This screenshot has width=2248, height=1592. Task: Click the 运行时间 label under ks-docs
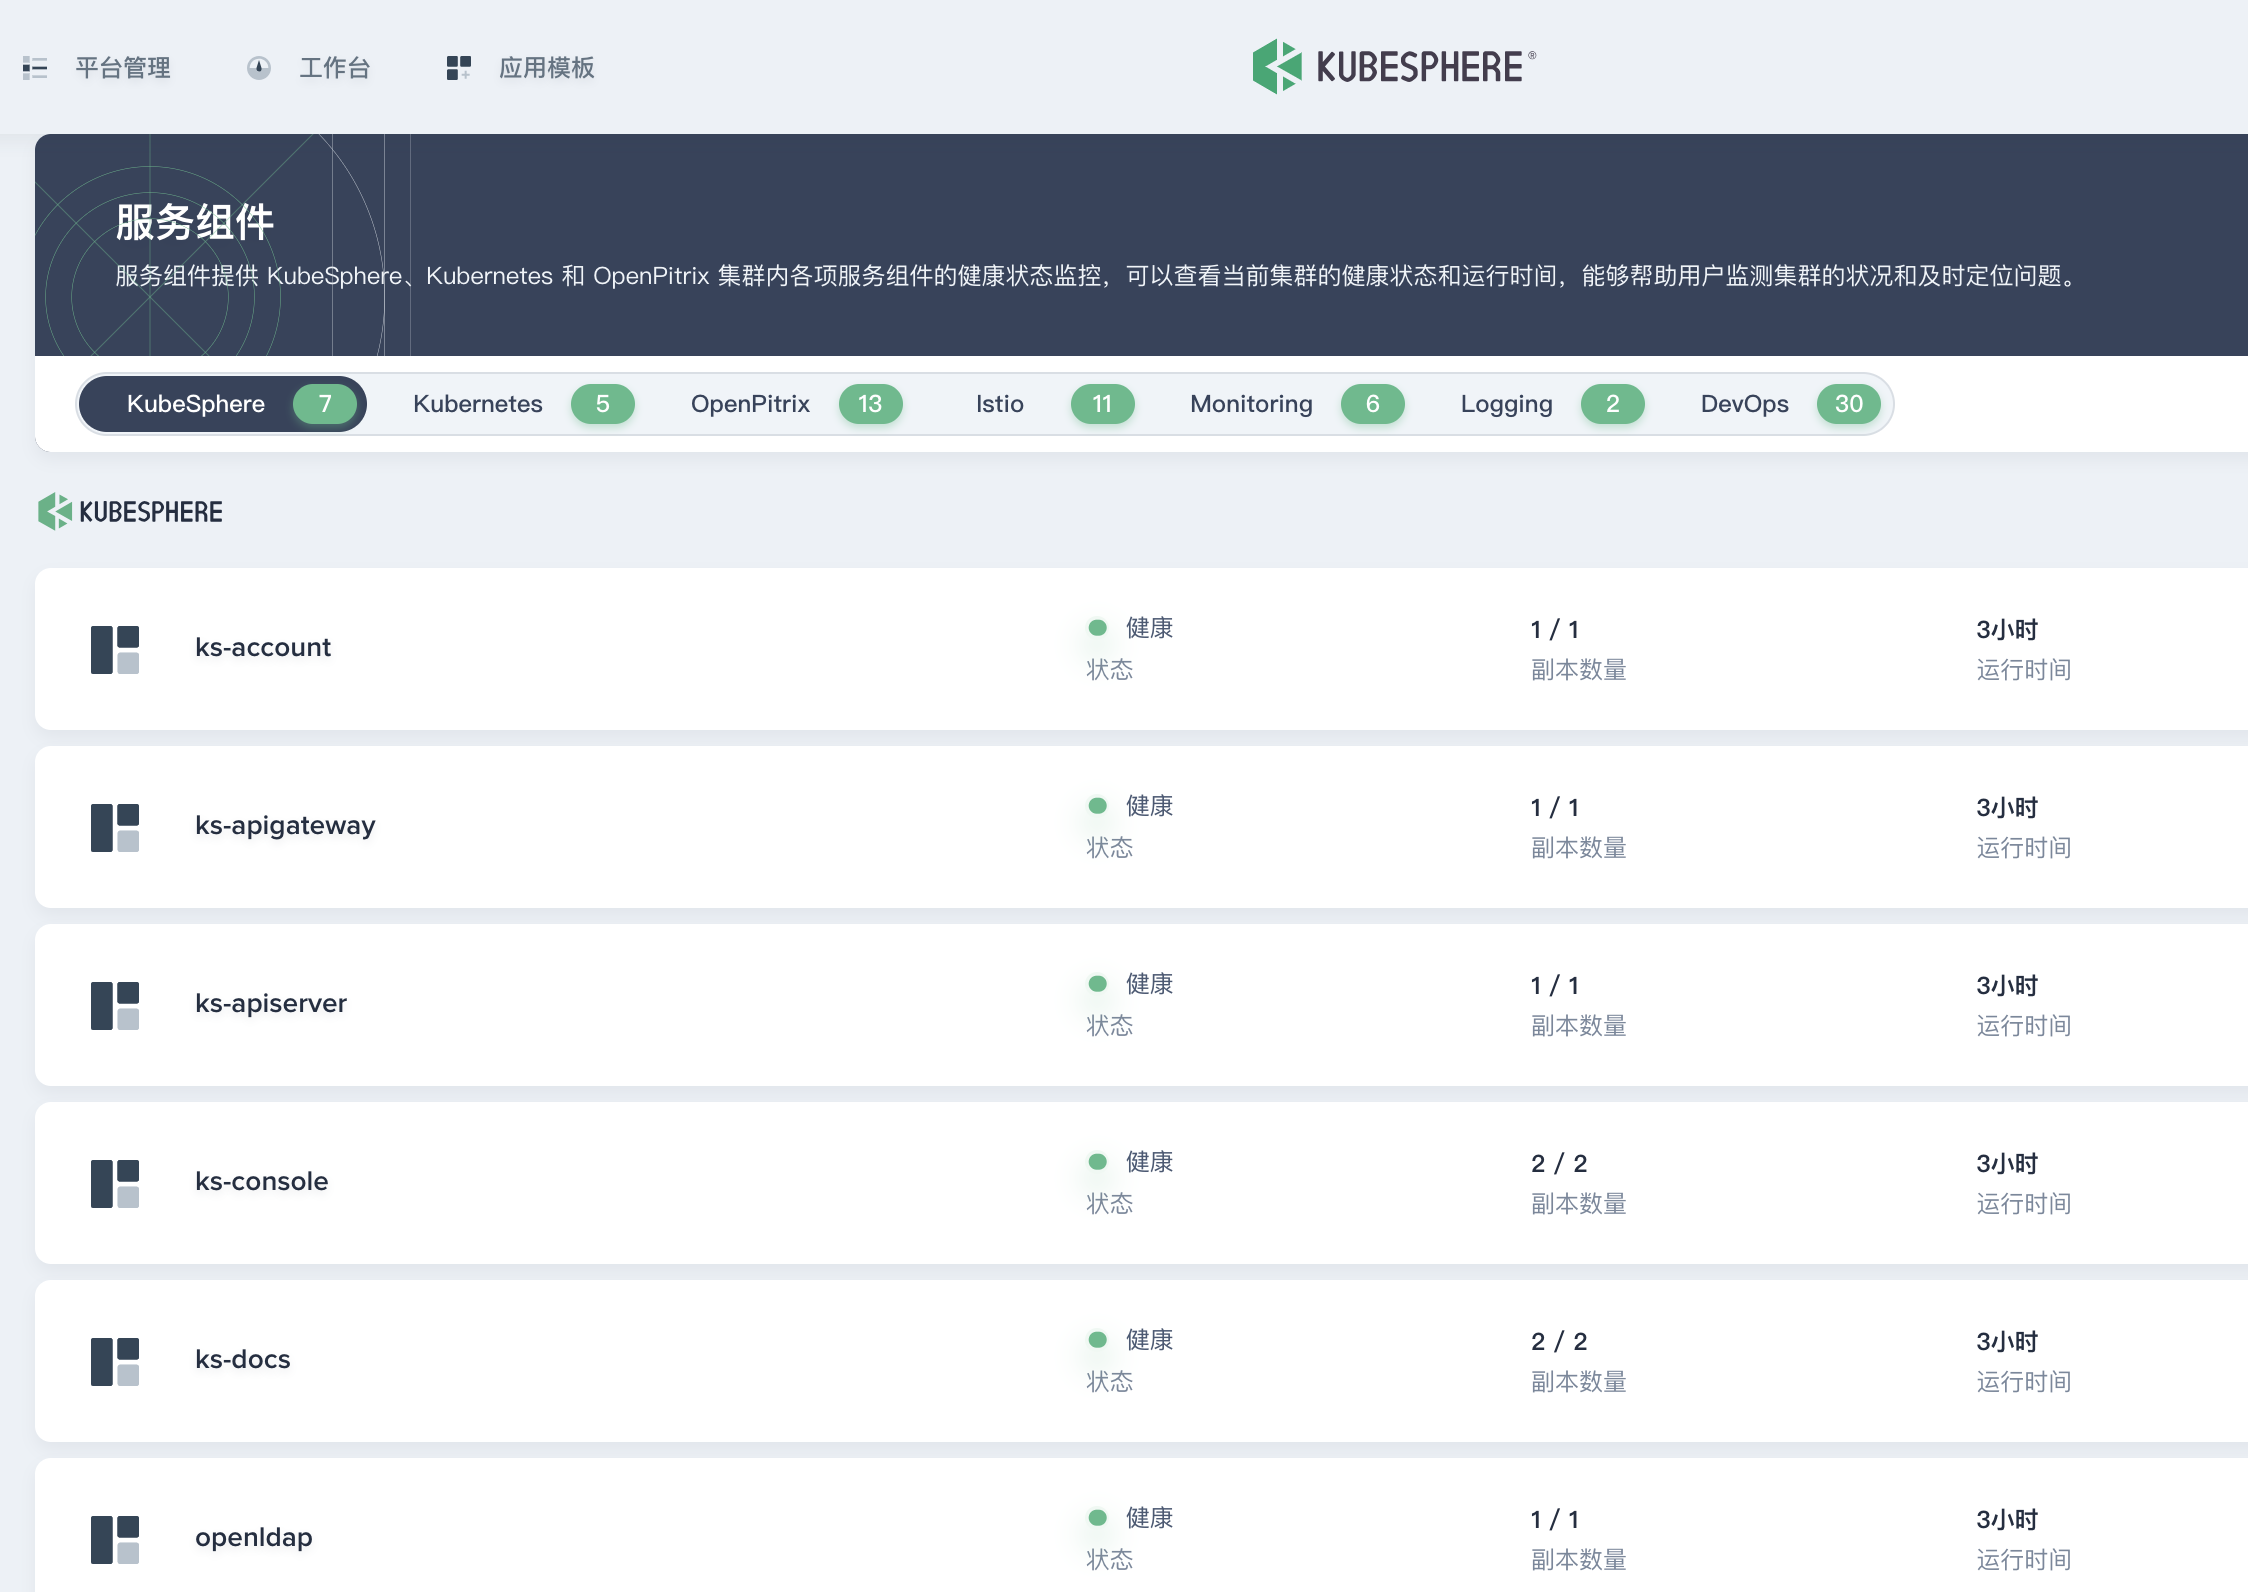(2024, 1382)
